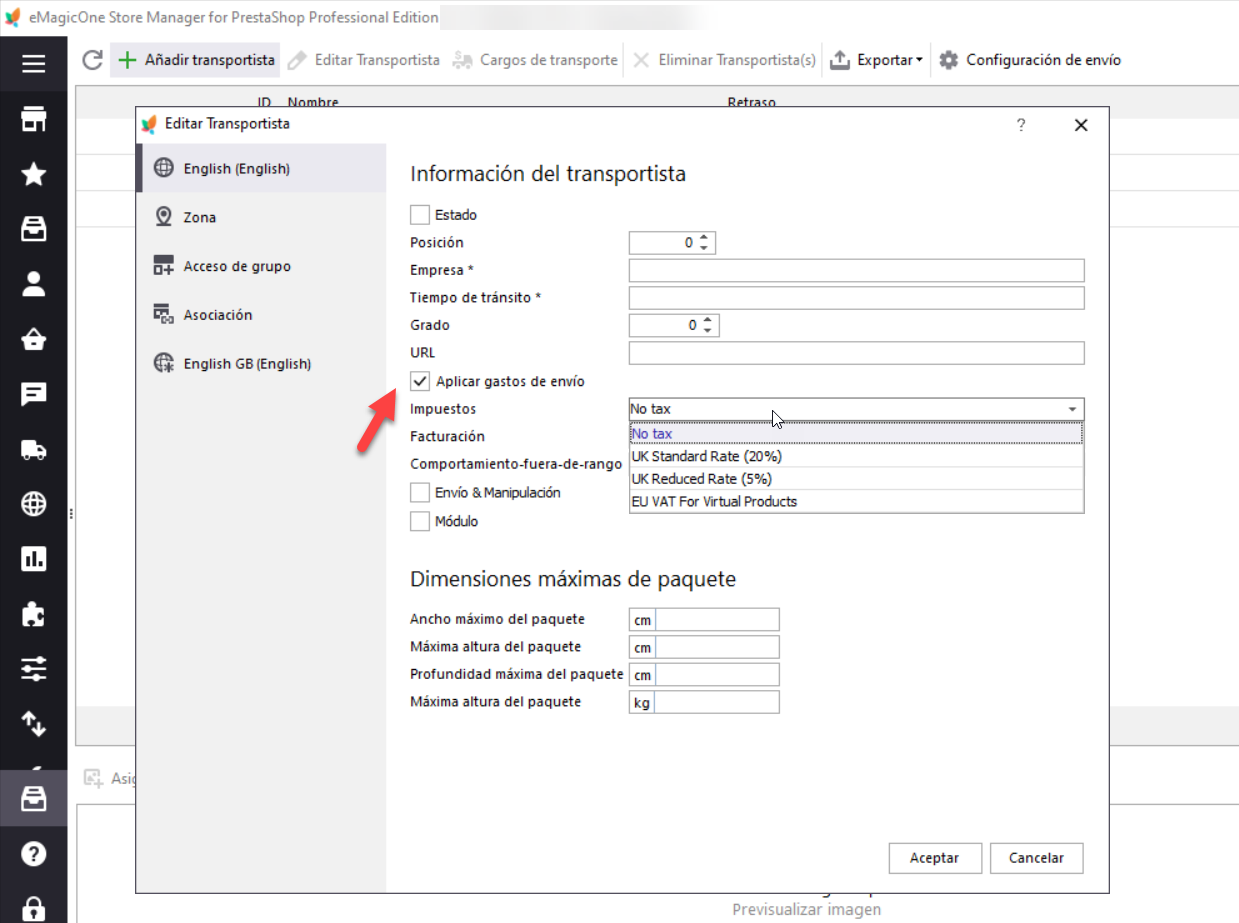Click the Tiempo de tránsito field
The width and height of the screenshot is (1239, 923).
pos(857,298)
